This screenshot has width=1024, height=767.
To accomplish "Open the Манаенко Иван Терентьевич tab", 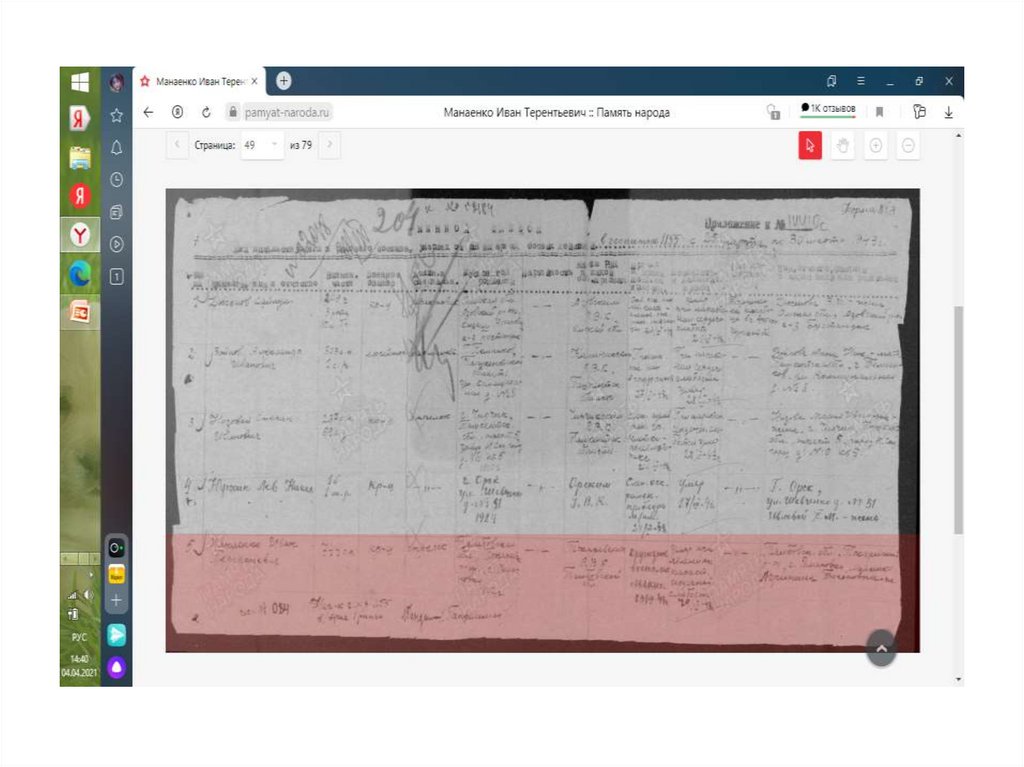I will 199,82.
